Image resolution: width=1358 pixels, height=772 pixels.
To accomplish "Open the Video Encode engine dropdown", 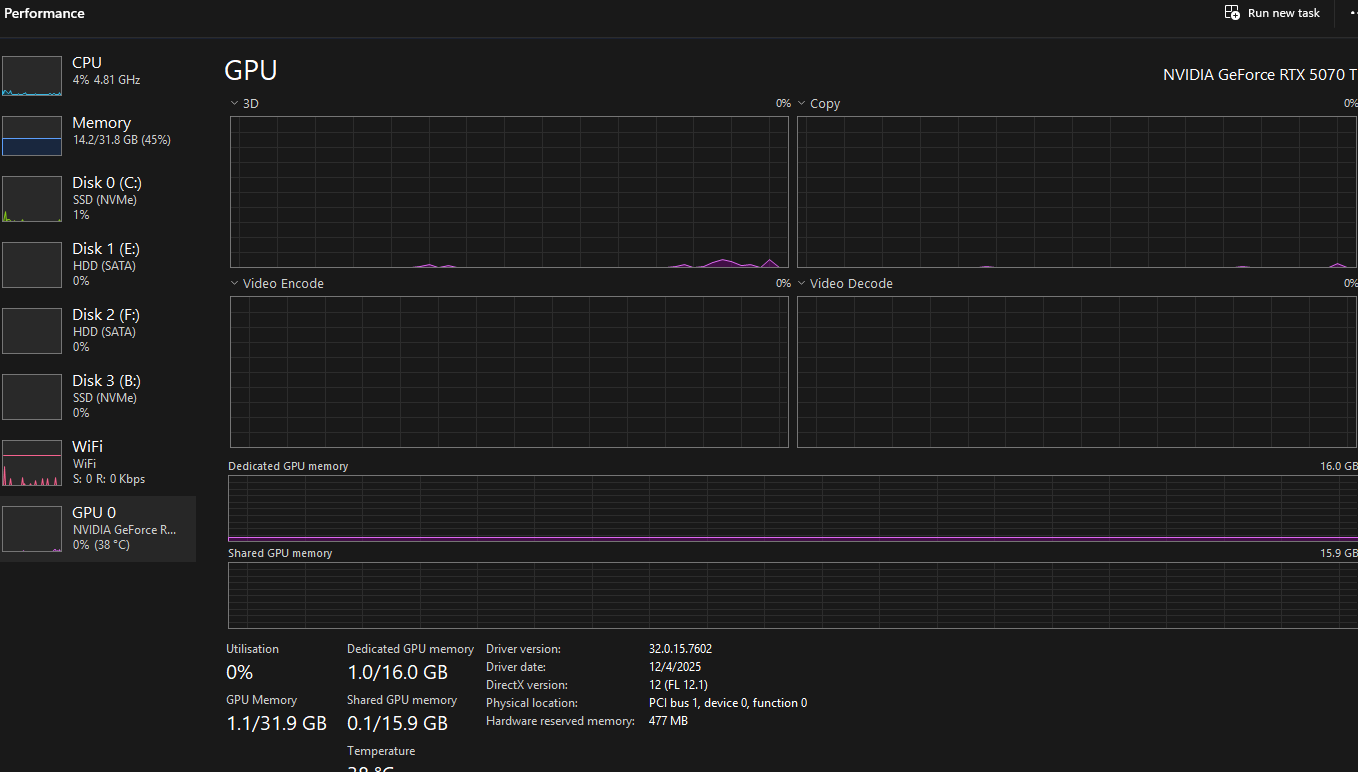I will pos(234,283).
